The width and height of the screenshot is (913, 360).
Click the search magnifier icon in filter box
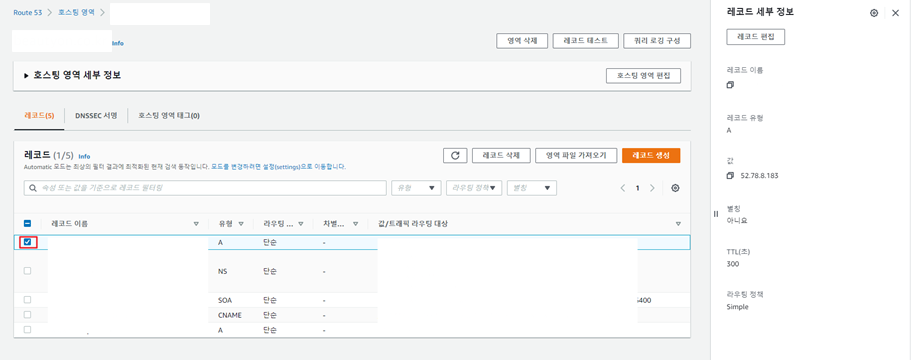[x=33, y=188]
